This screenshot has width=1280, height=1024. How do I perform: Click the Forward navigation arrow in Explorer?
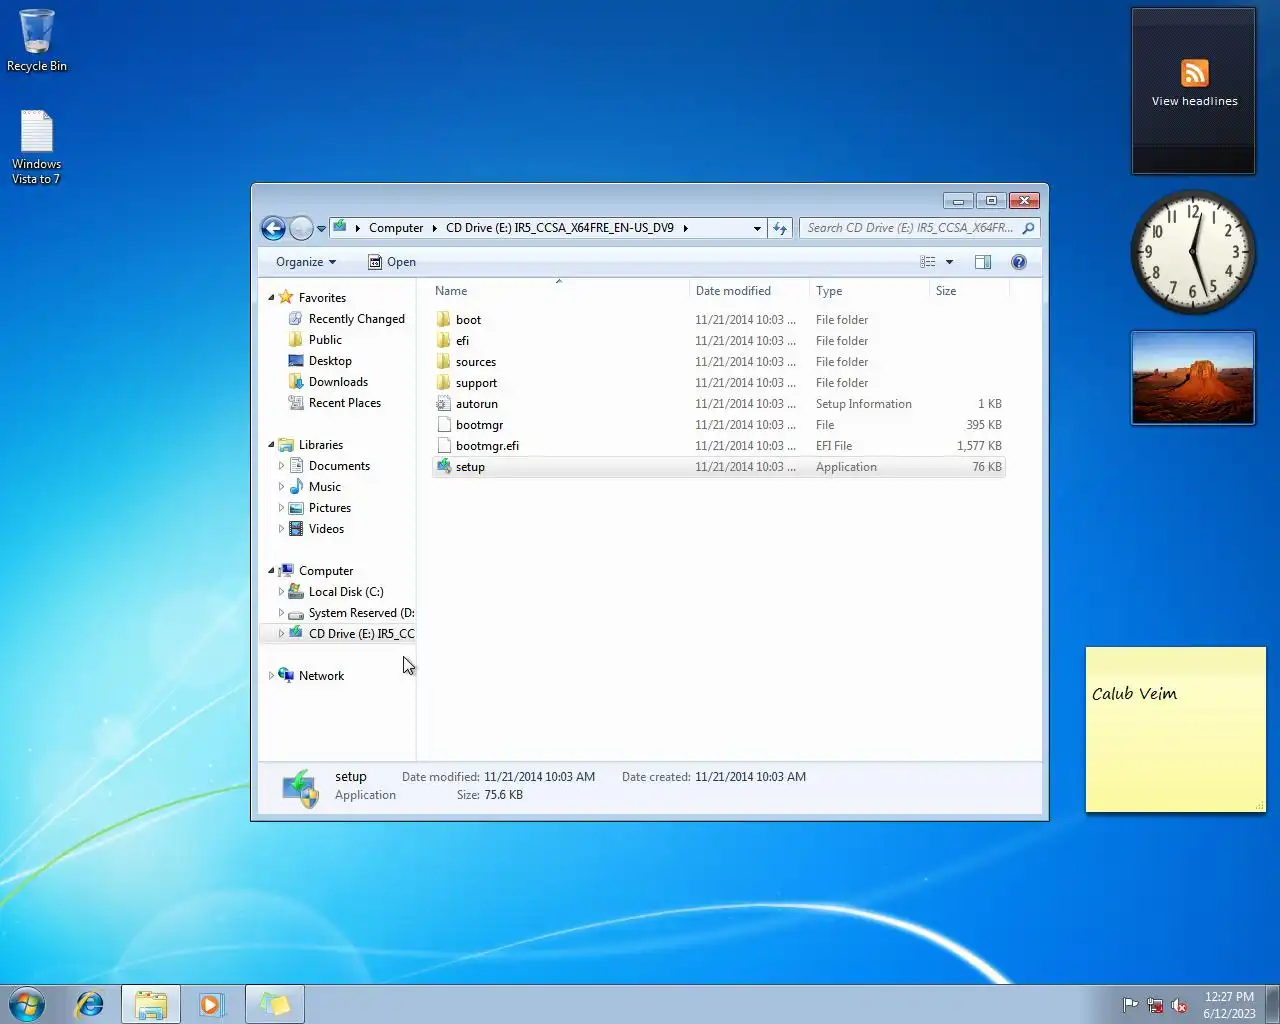(301, 228)
